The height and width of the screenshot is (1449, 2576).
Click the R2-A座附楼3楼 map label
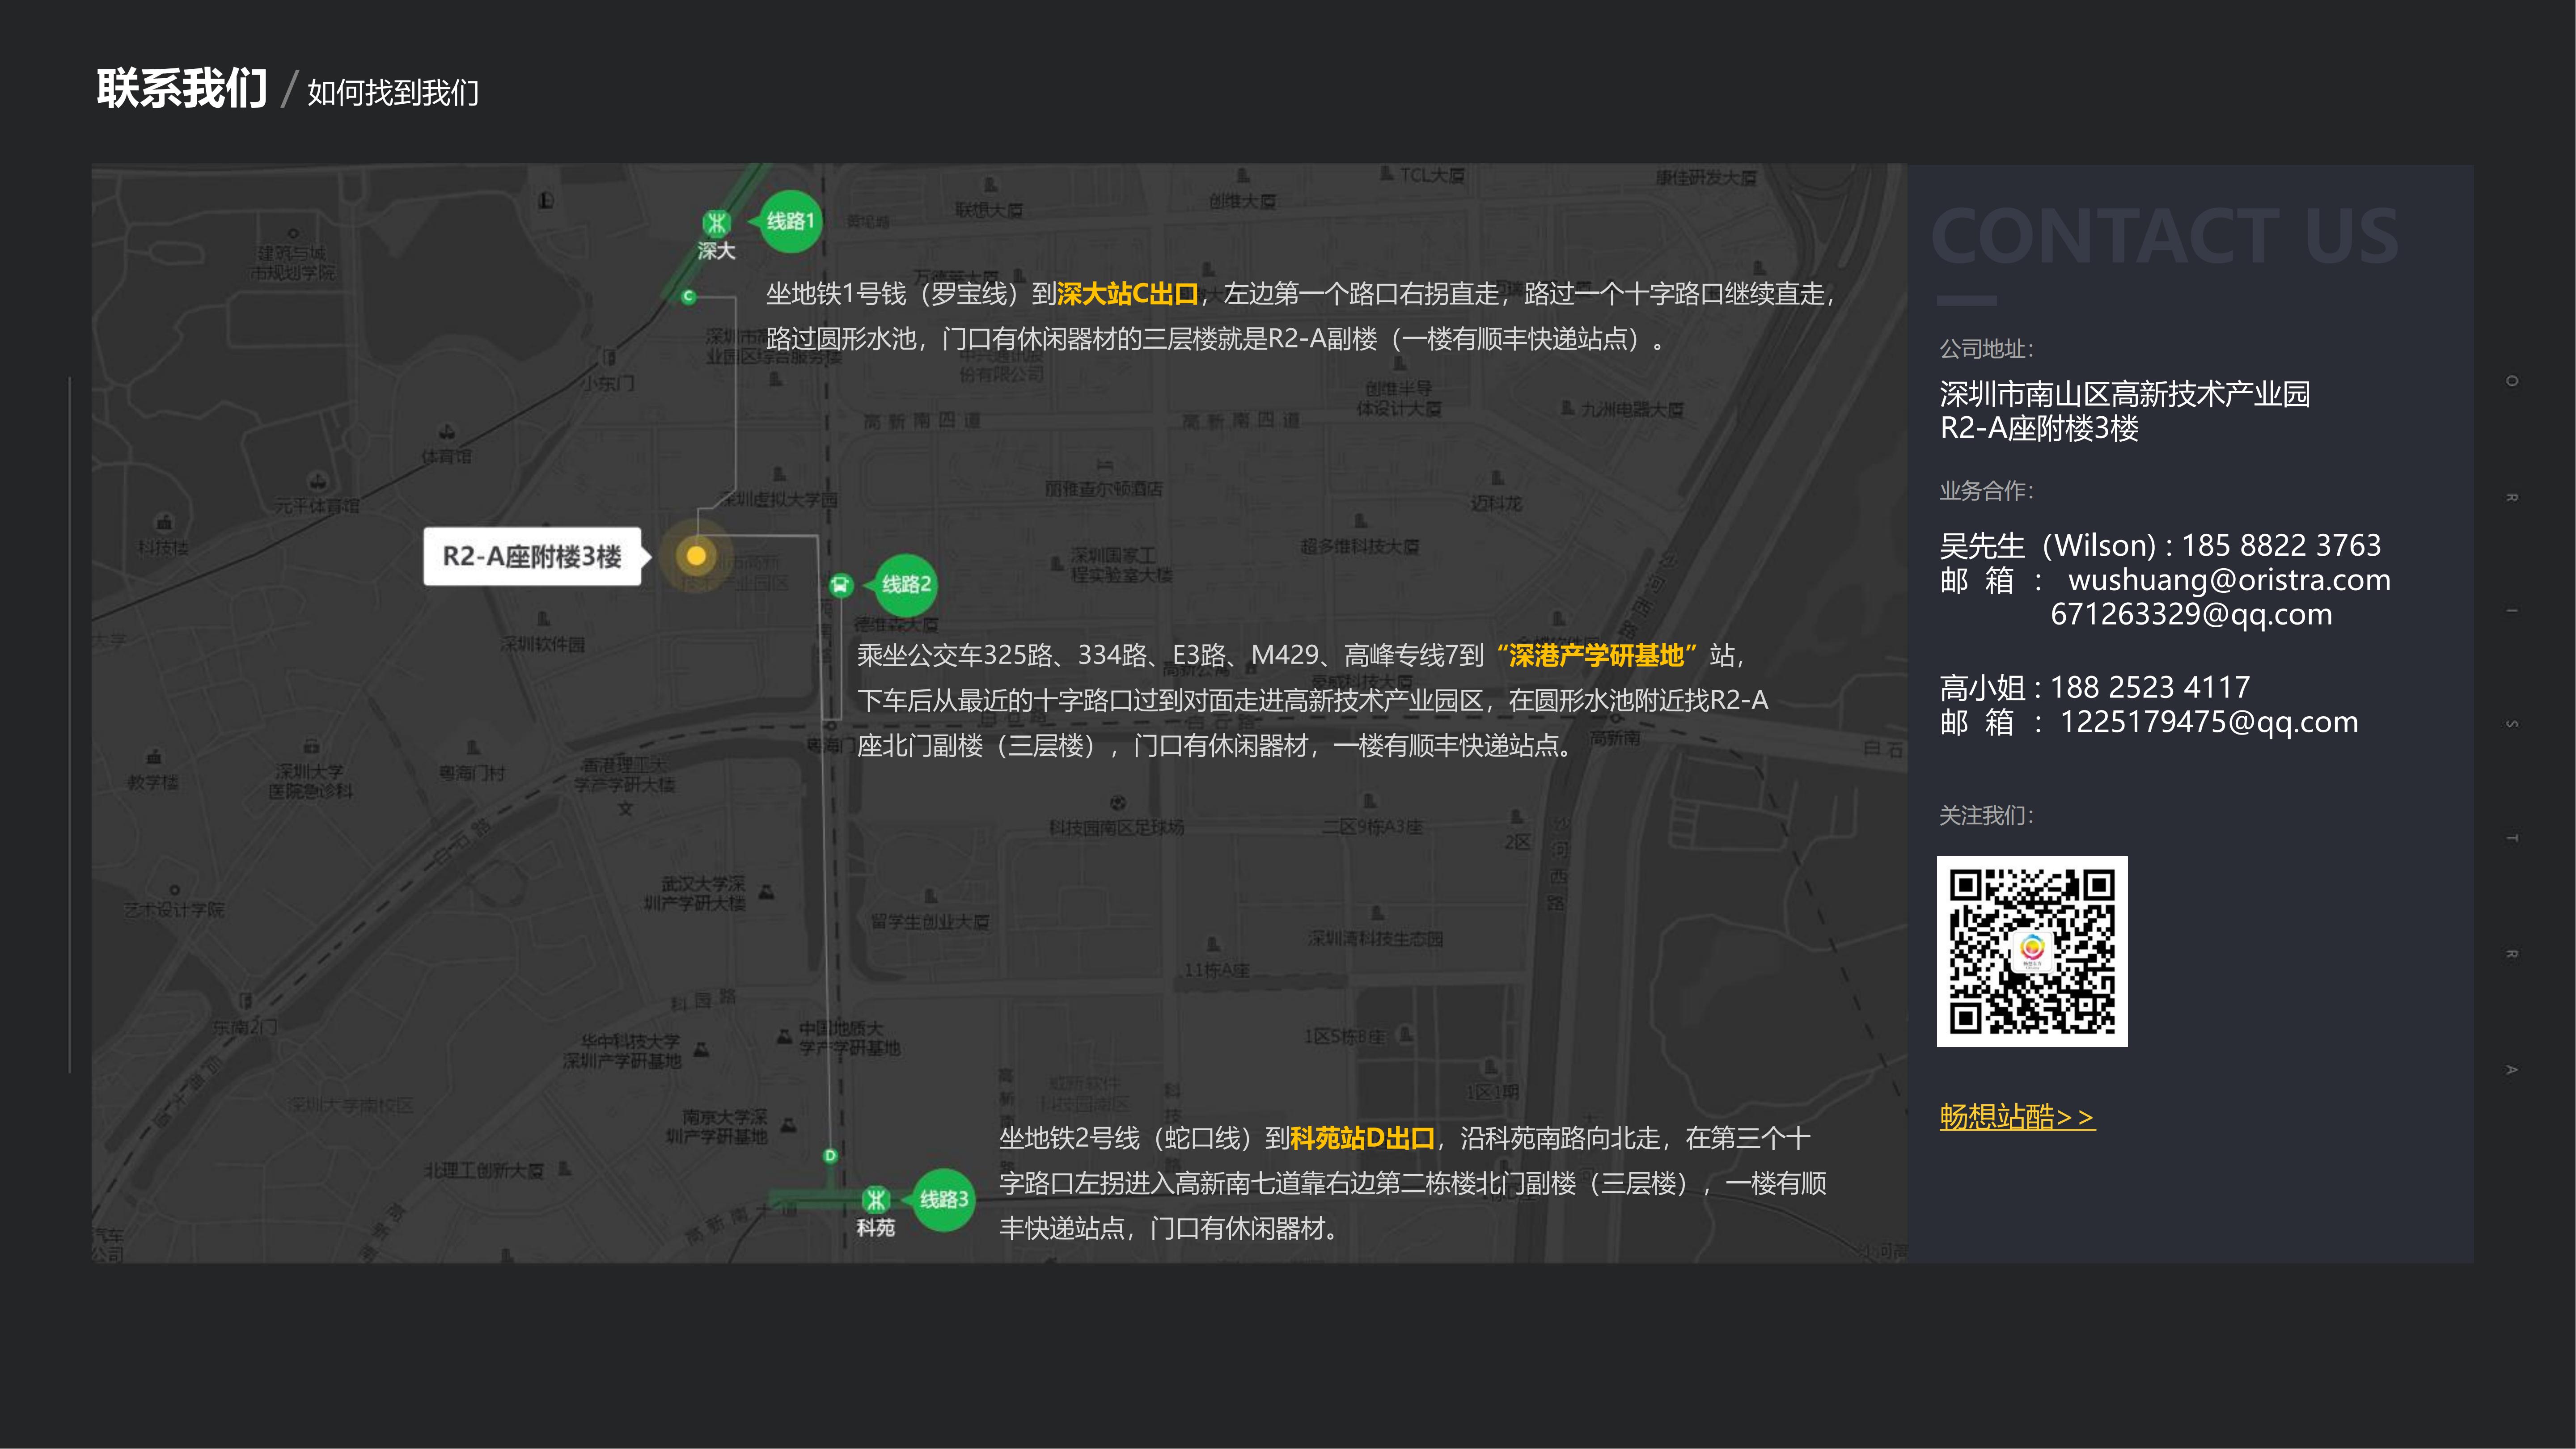point(532,557)
